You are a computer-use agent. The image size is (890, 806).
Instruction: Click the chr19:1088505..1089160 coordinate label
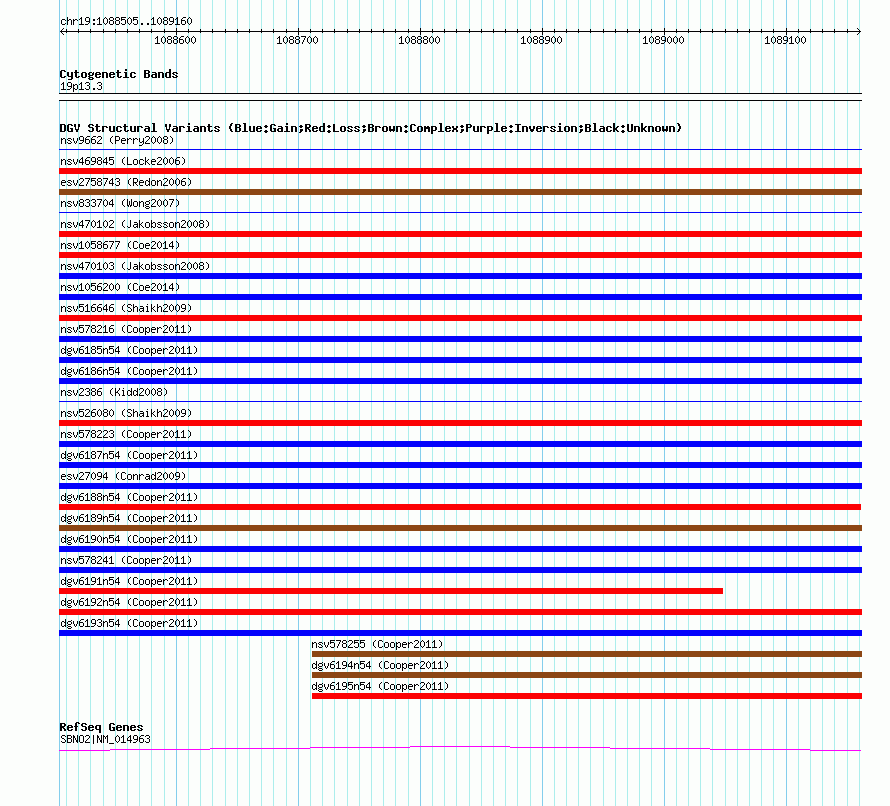click(x=126, y=21)
